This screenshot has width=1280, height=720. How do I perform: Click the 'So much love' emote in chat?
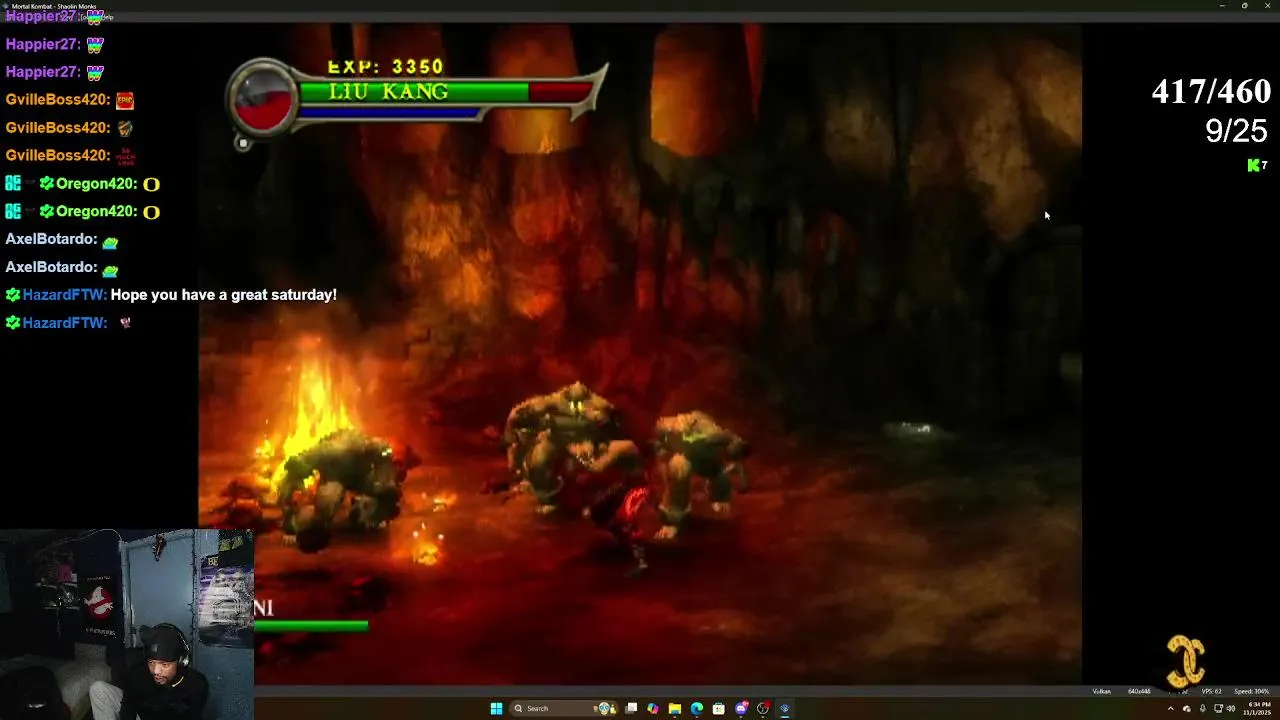[x=125, y=155]
